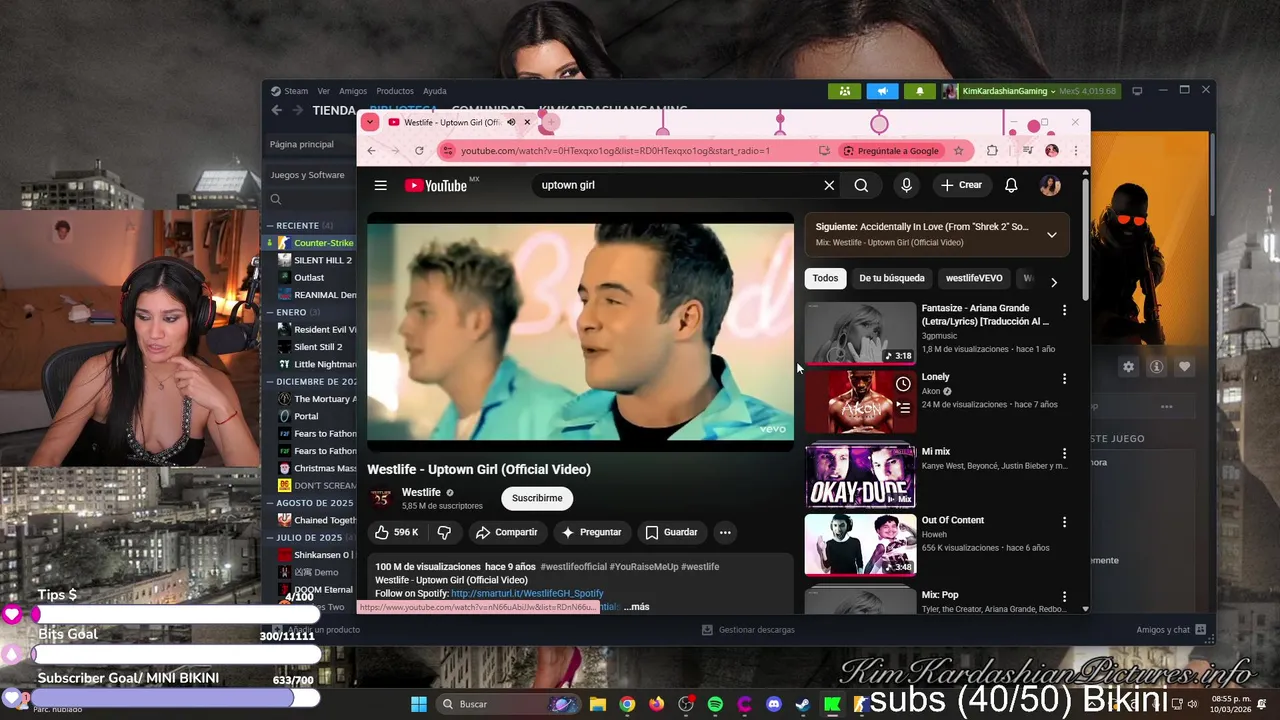Open more actions ellipsis under the video
The image size is (1280, 720).
pyautogui.click(x=725, y=532)
